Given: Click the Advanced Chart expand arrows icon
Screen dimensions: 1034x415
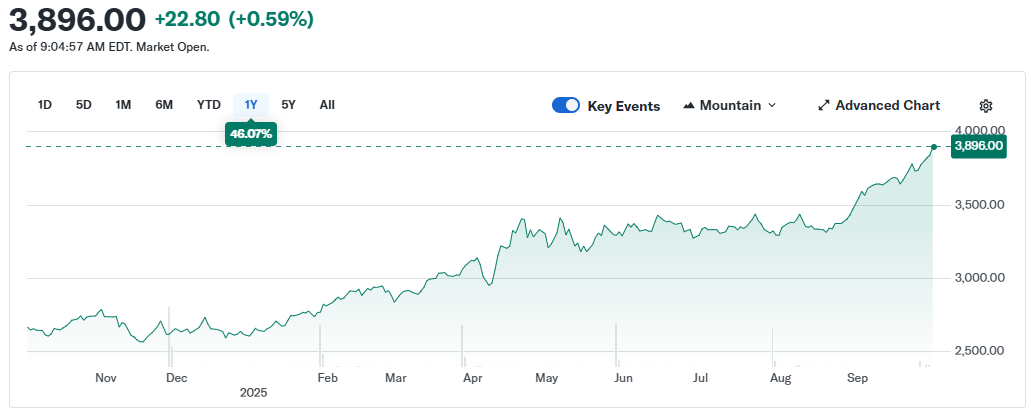Looking at the screenshot, I should tap(824, 105).
